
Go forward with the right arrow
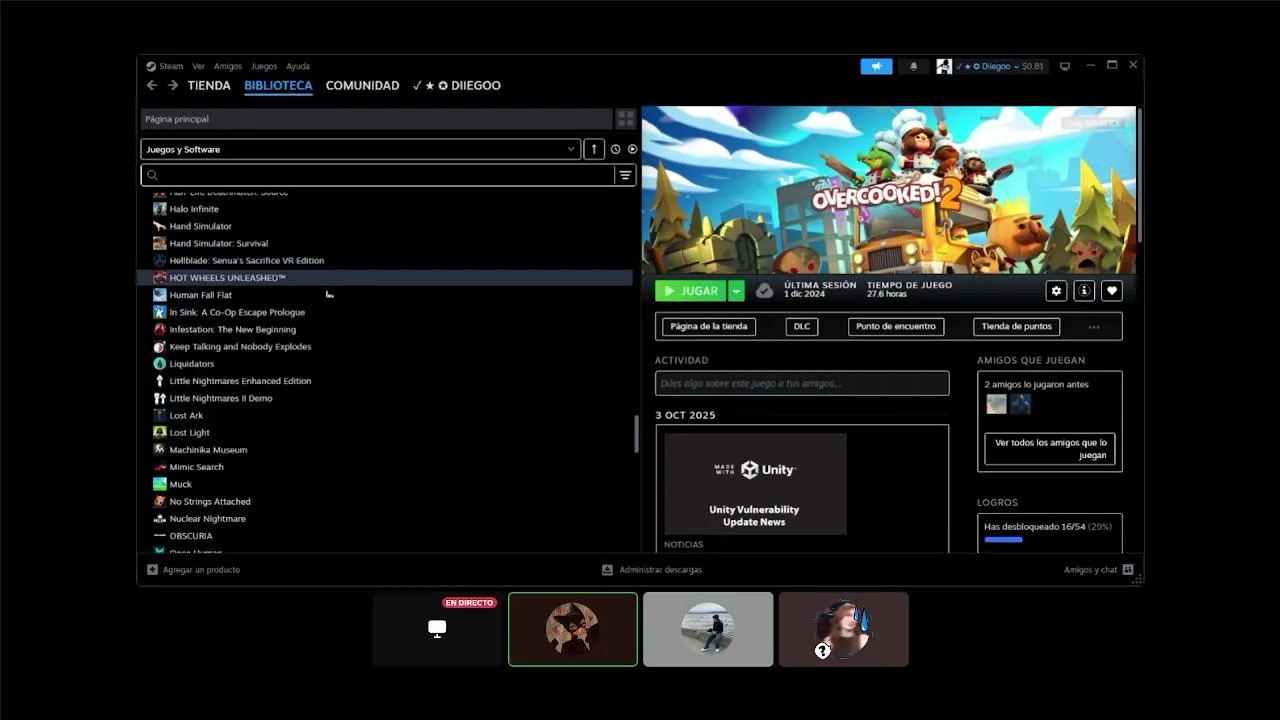(172, 85)
